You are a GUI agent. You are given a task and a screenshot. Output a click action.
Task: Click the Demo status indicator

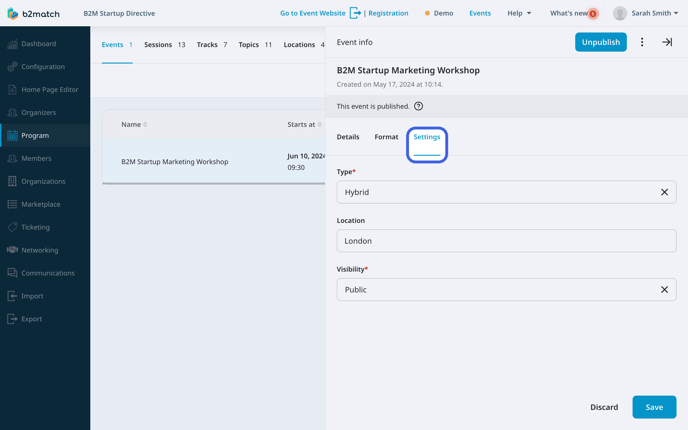pyautogui.click(x=439, y=14)
